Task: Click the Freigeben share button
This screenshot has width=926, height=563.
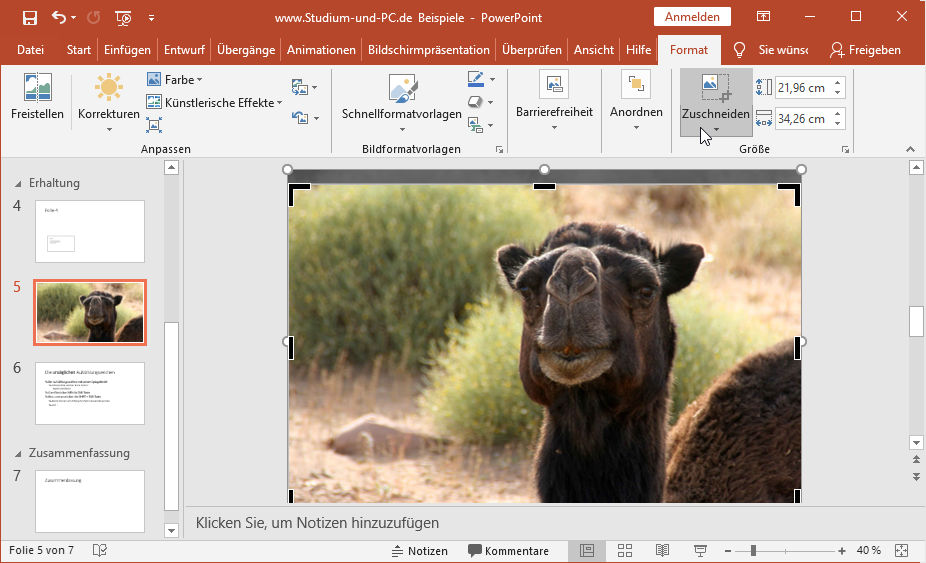Action: [865, 50]
